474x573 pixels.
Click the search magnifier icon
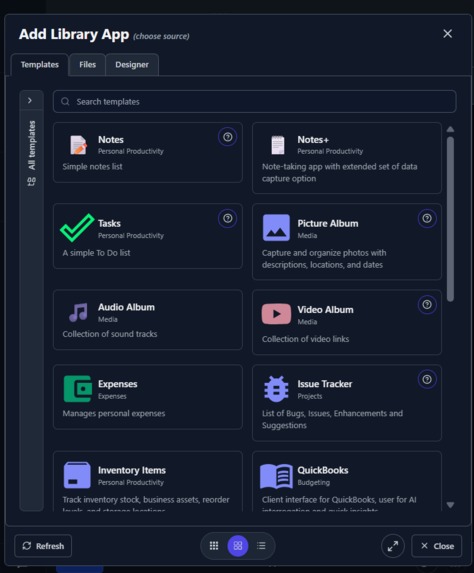point(65,102)
